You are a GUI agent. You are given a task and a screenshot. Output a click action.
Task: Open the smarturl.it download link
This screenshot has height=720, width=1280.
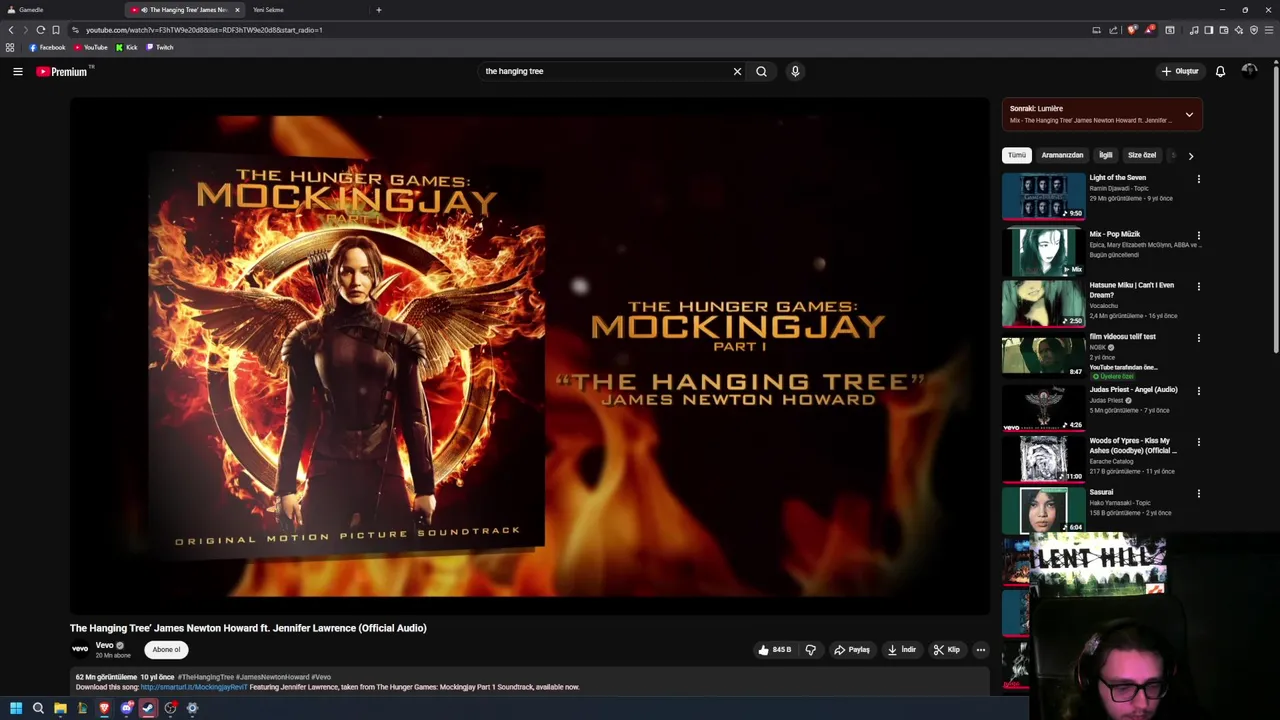point(193,687)
